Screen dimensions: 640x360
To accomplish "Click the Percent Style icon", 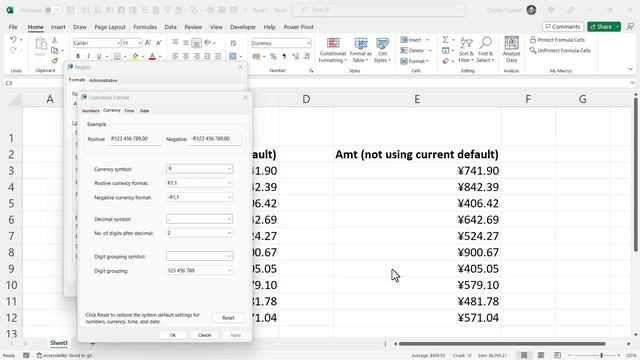I will coord(273,56).
